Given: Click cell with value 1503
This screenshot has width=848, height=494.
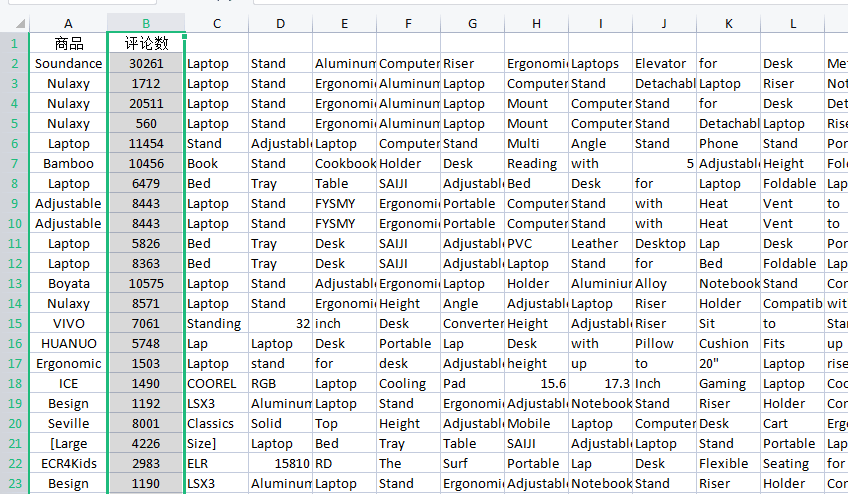Looking at the screenshot, I should point(146,364).
